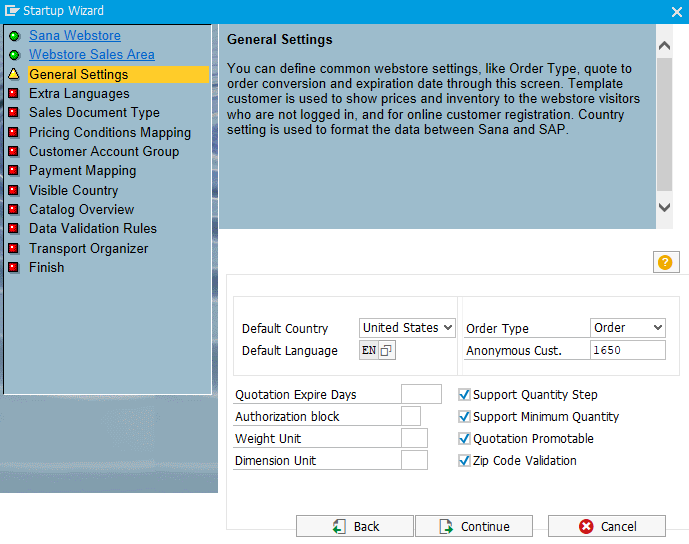689x544 pixels.
Task: Click the green status icon beside Webstore Sales Area
Action: [14, 55]
